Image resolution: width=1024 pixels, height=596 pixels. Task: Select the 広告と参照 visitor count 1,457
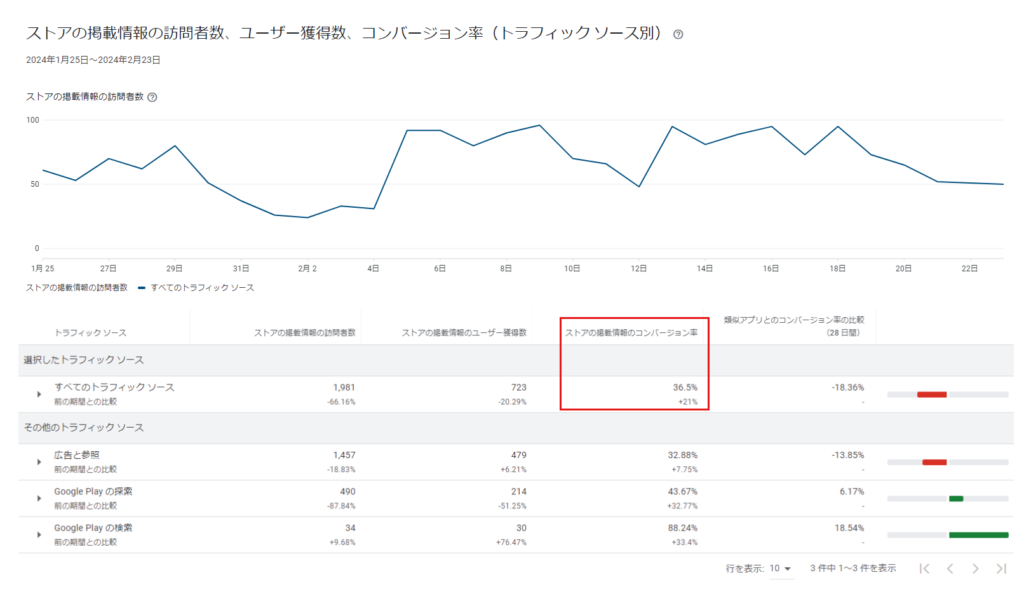click(x=344, y=456)
